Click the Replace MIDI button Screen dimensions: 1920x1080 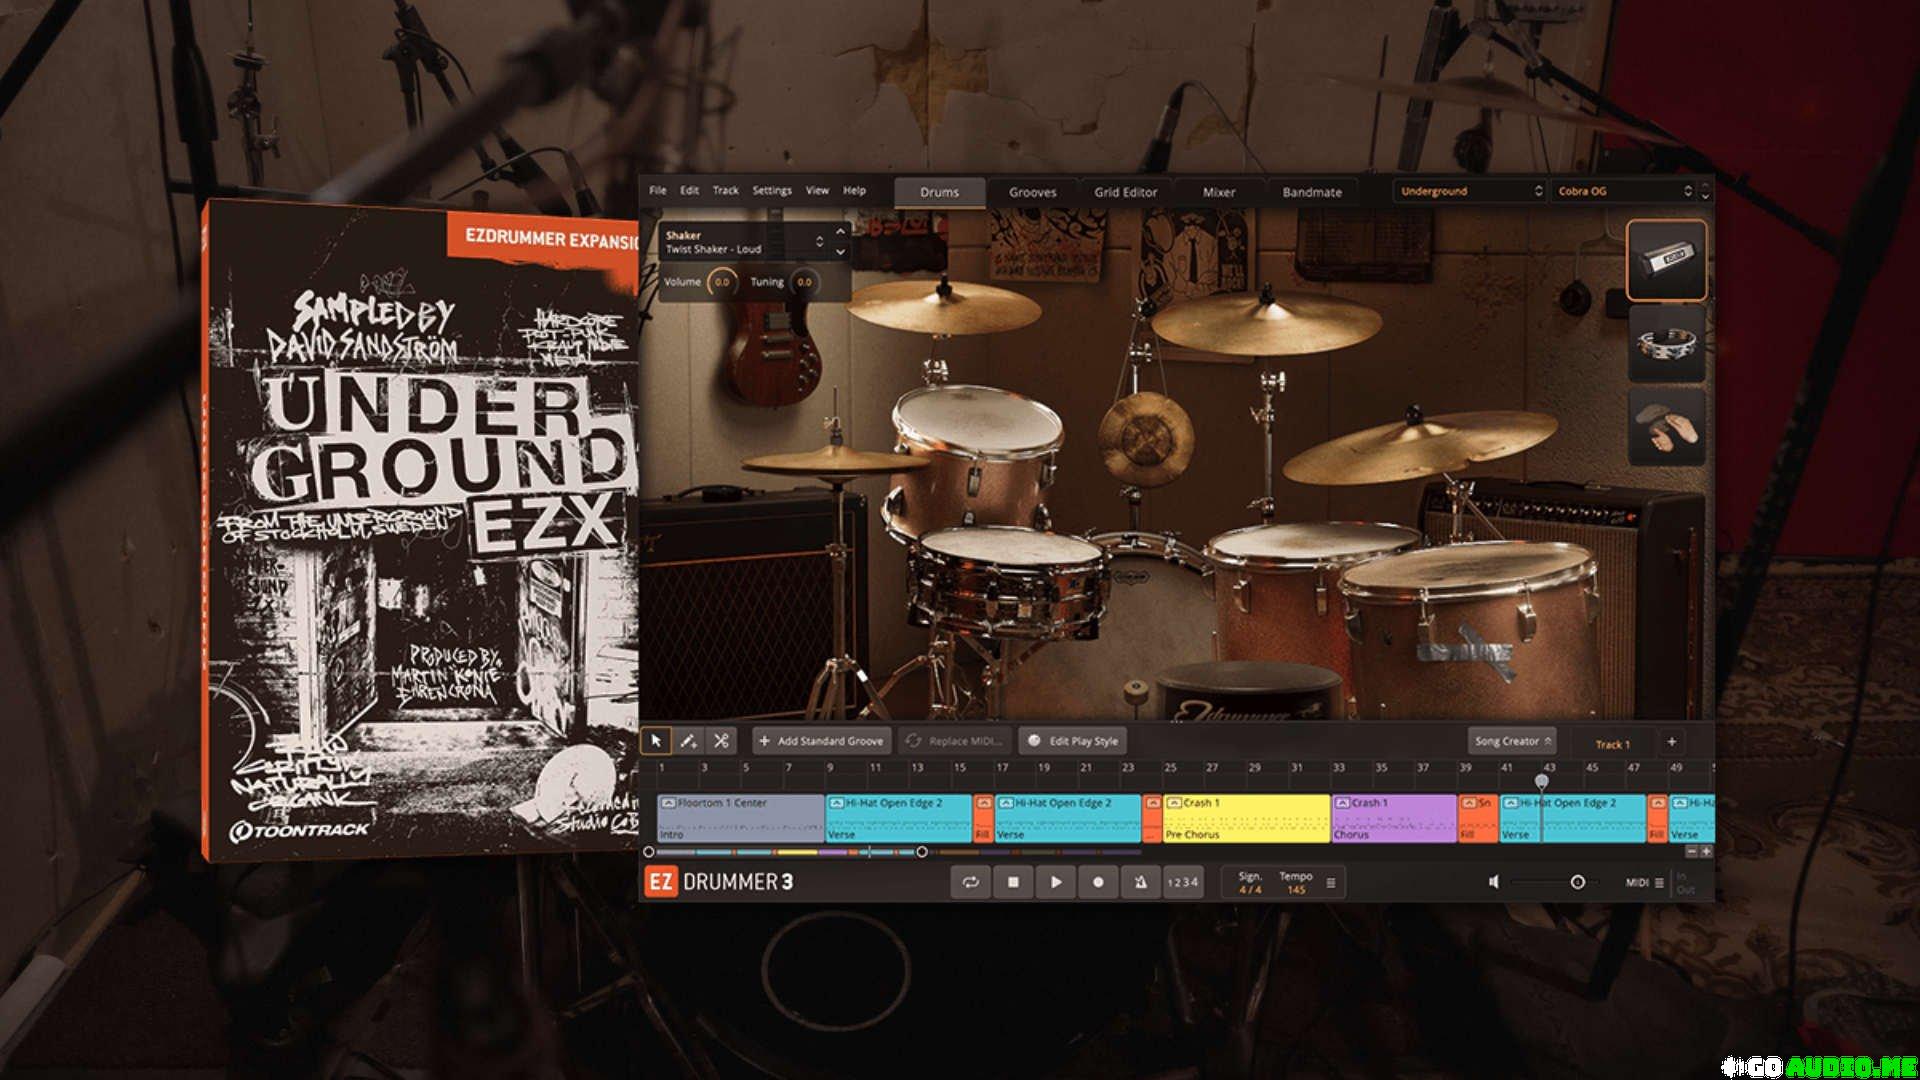(955, 741)
